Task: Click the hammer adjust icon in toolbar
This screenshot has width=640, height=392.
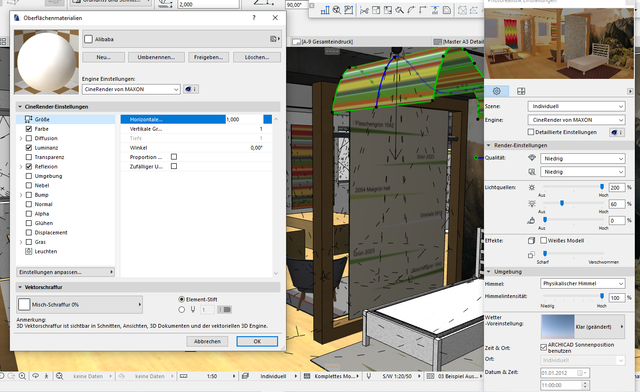Action: pos(400,11)
